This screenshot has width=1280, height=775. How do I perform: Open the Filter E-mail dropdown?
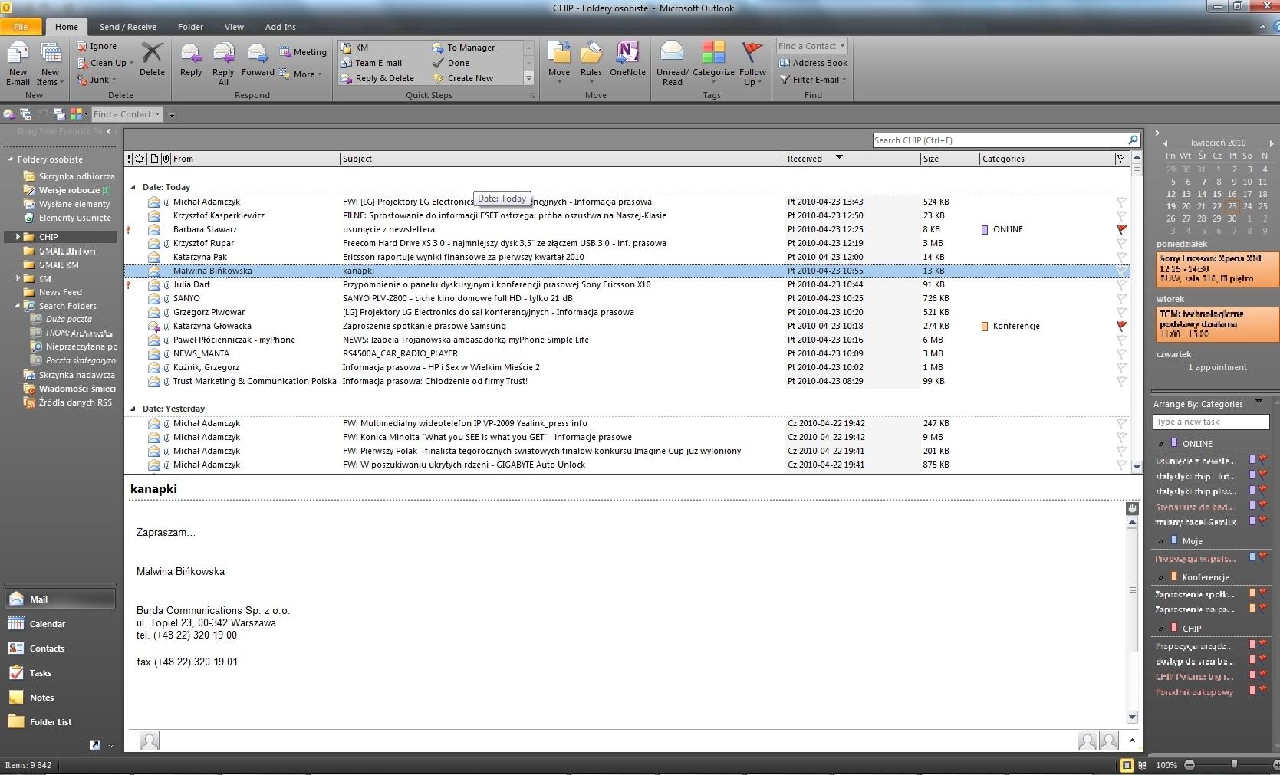click(813, 79)
